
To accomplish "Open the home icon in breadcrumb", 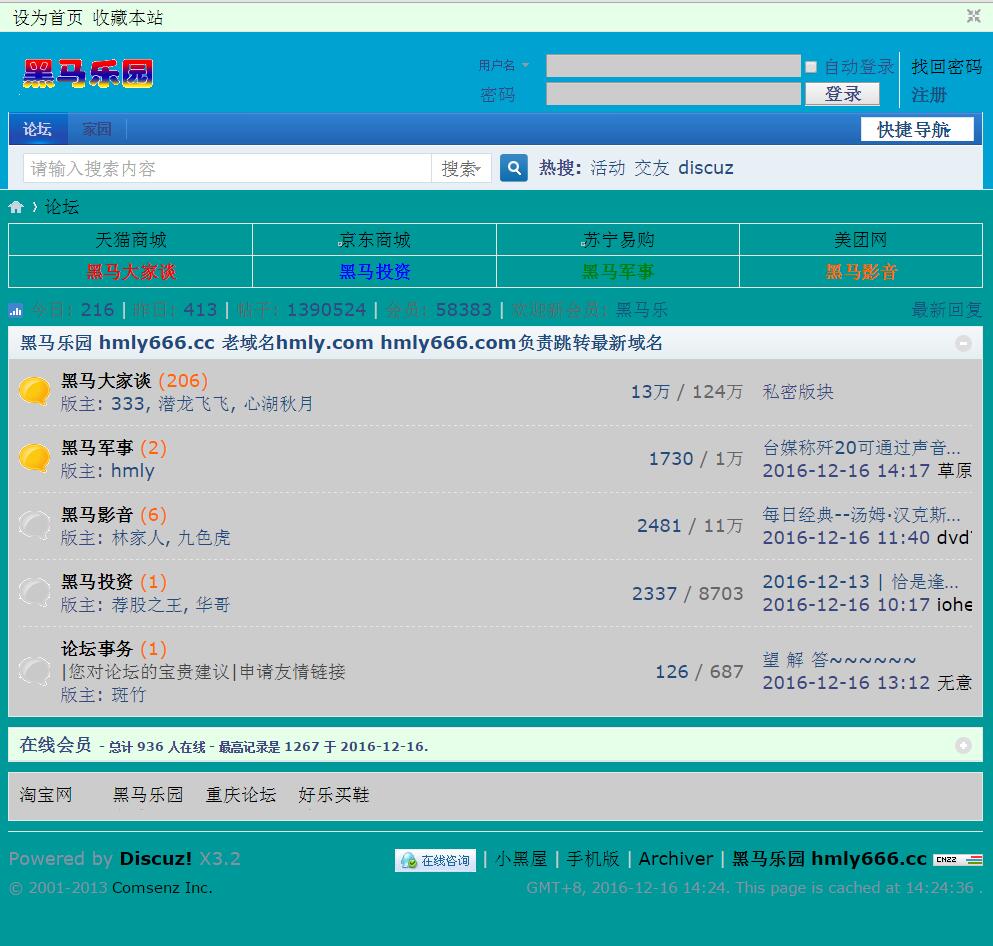I will pos(16,207).
